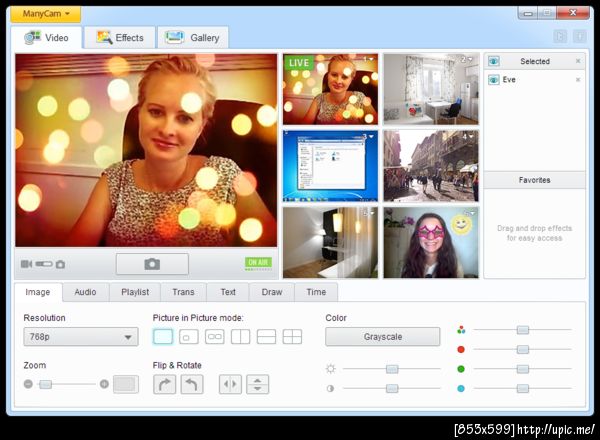Toggle visibility eye icon in Selected header

(x=494, y=61)
